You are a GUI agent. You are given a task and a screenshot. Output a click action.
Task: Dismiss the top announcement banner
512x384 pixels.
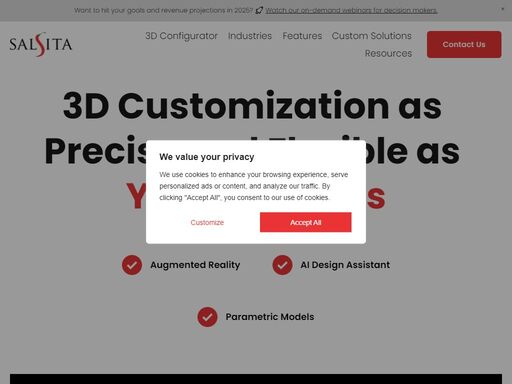(x=502, y=9)
